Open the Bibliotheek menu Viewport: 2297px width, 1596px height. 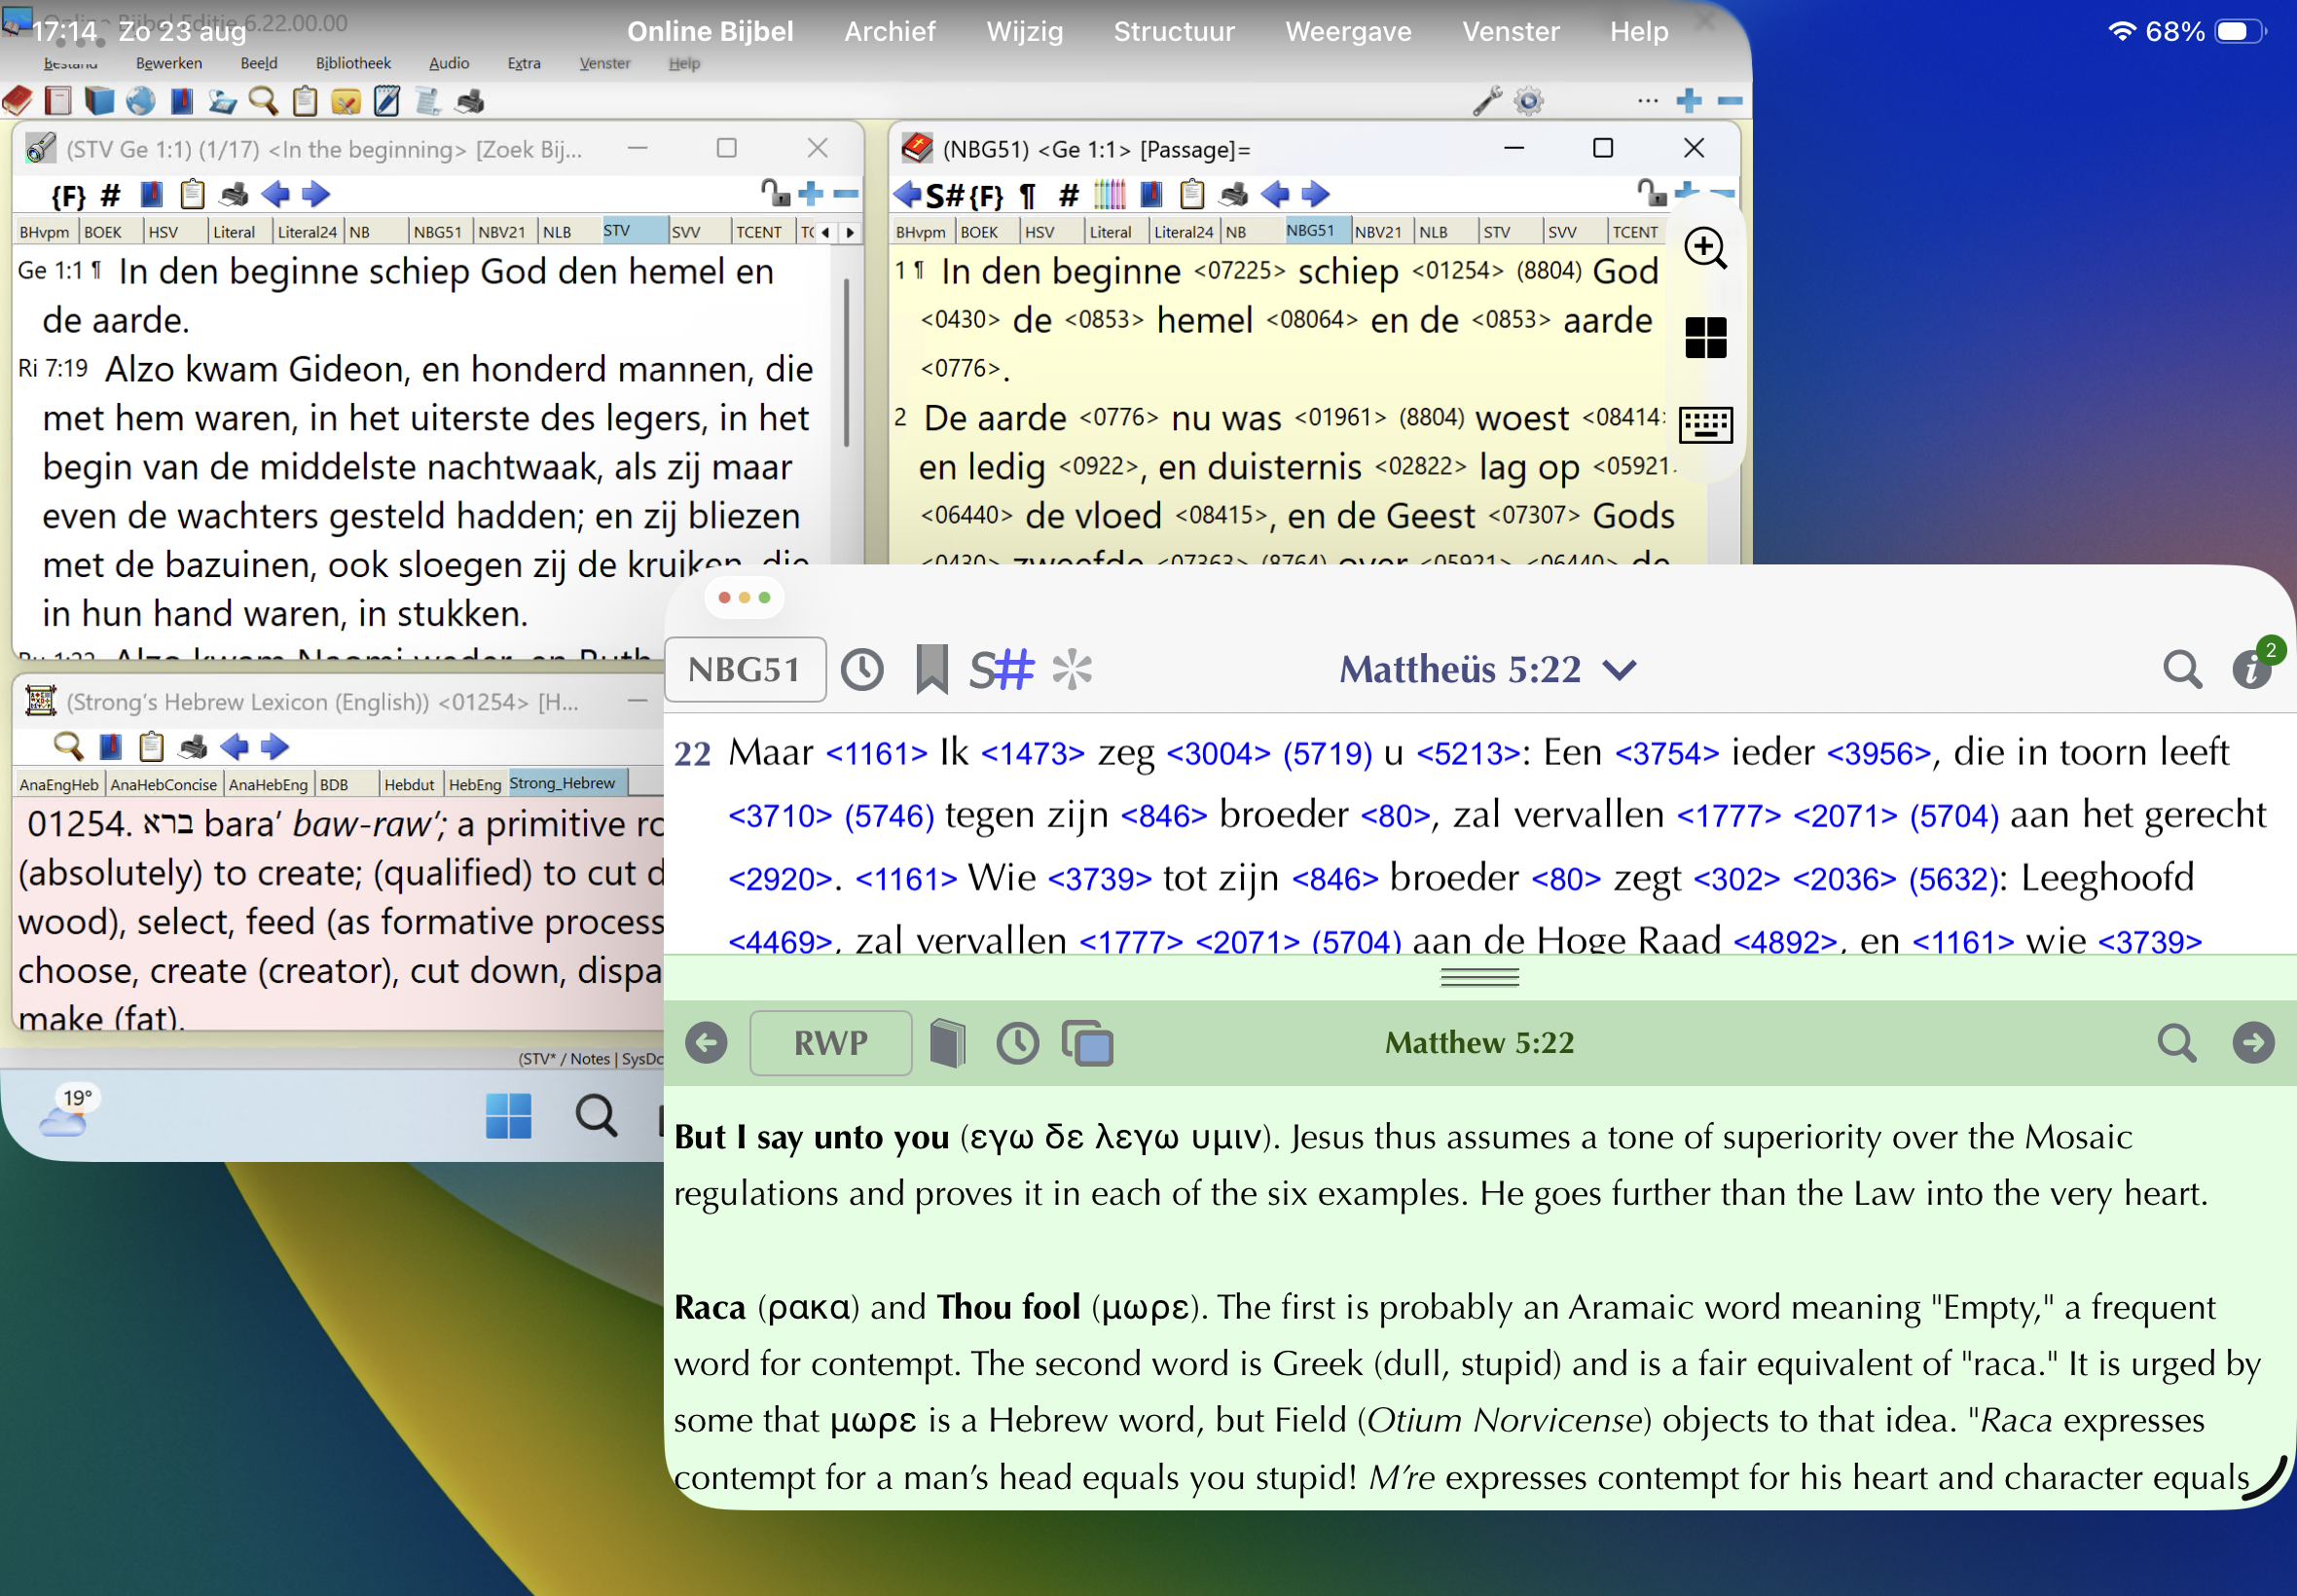point(353,63)
